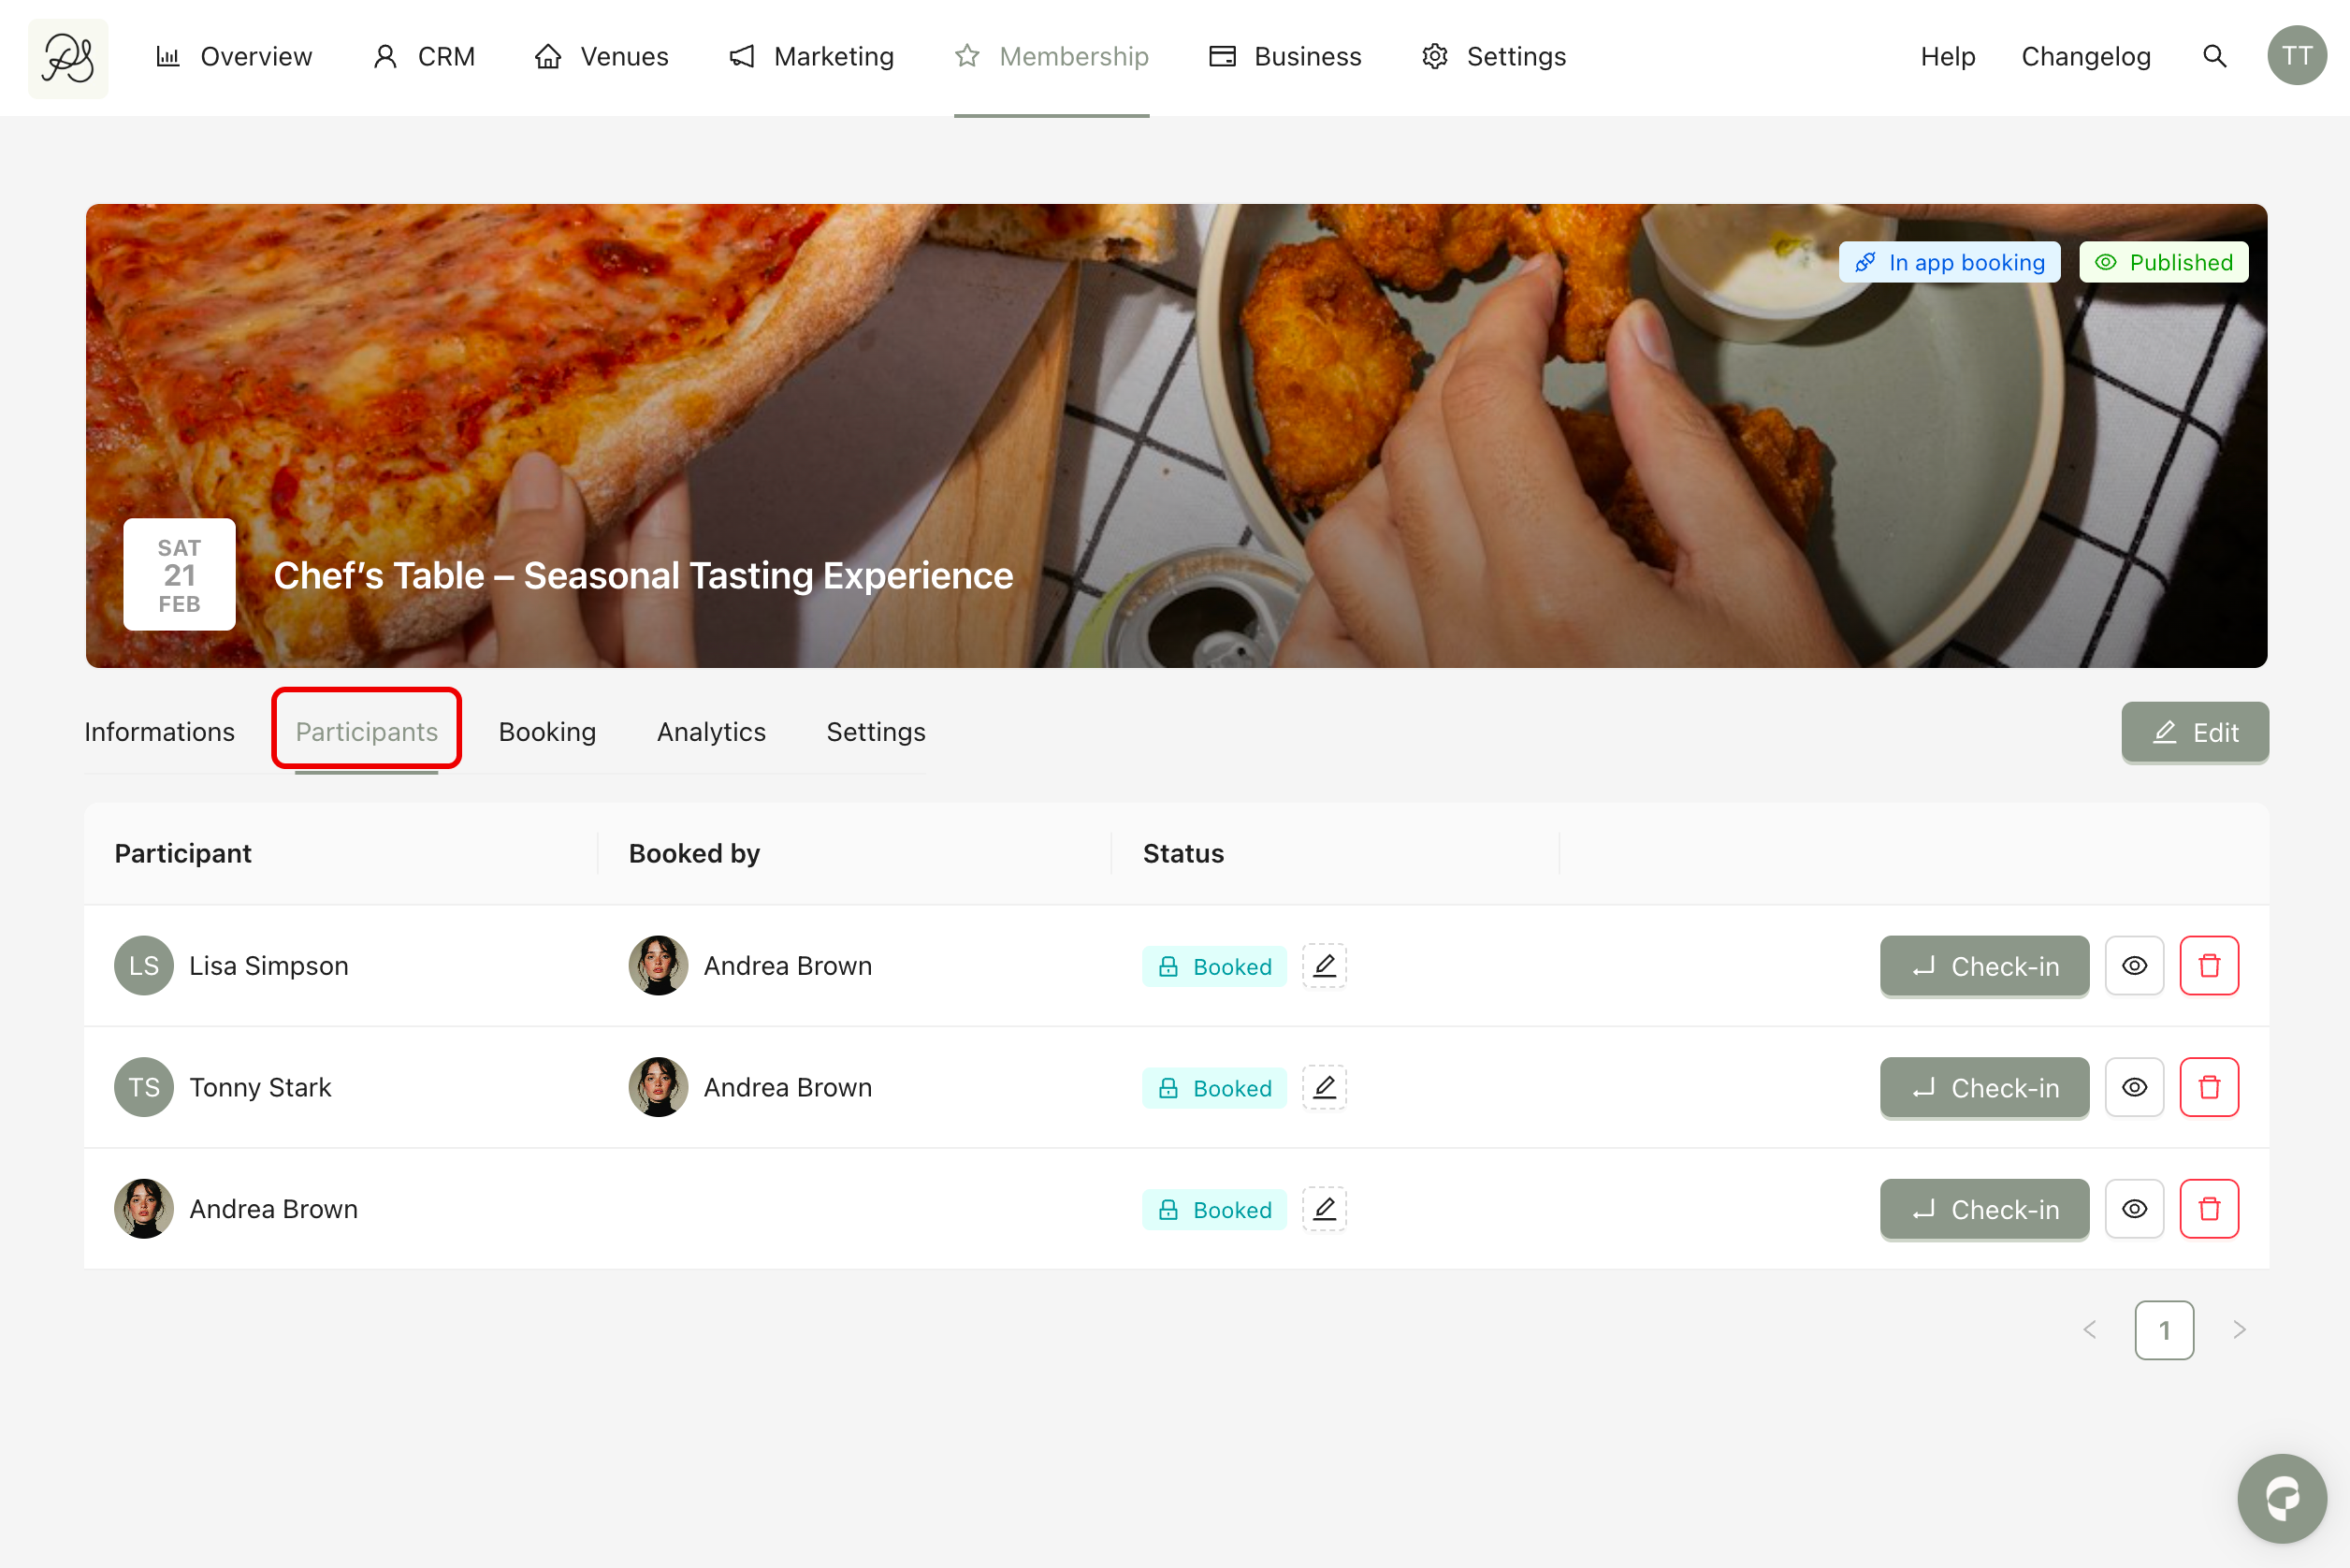Open the support chat bubble
2350x1568 pixels.
tap(2281, 1497)
